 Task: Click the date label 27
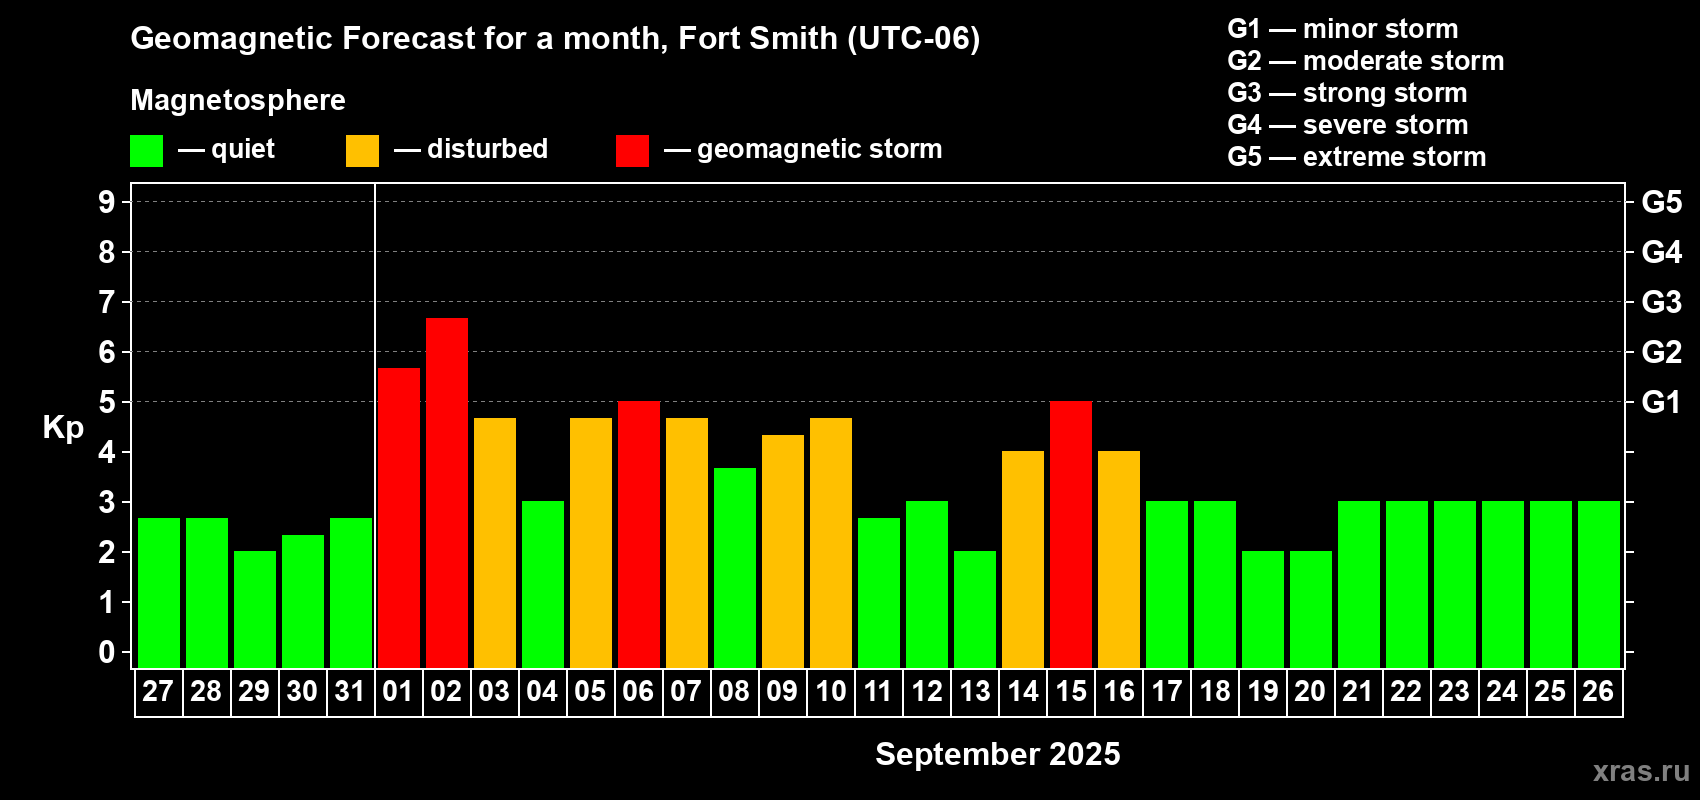158,691
